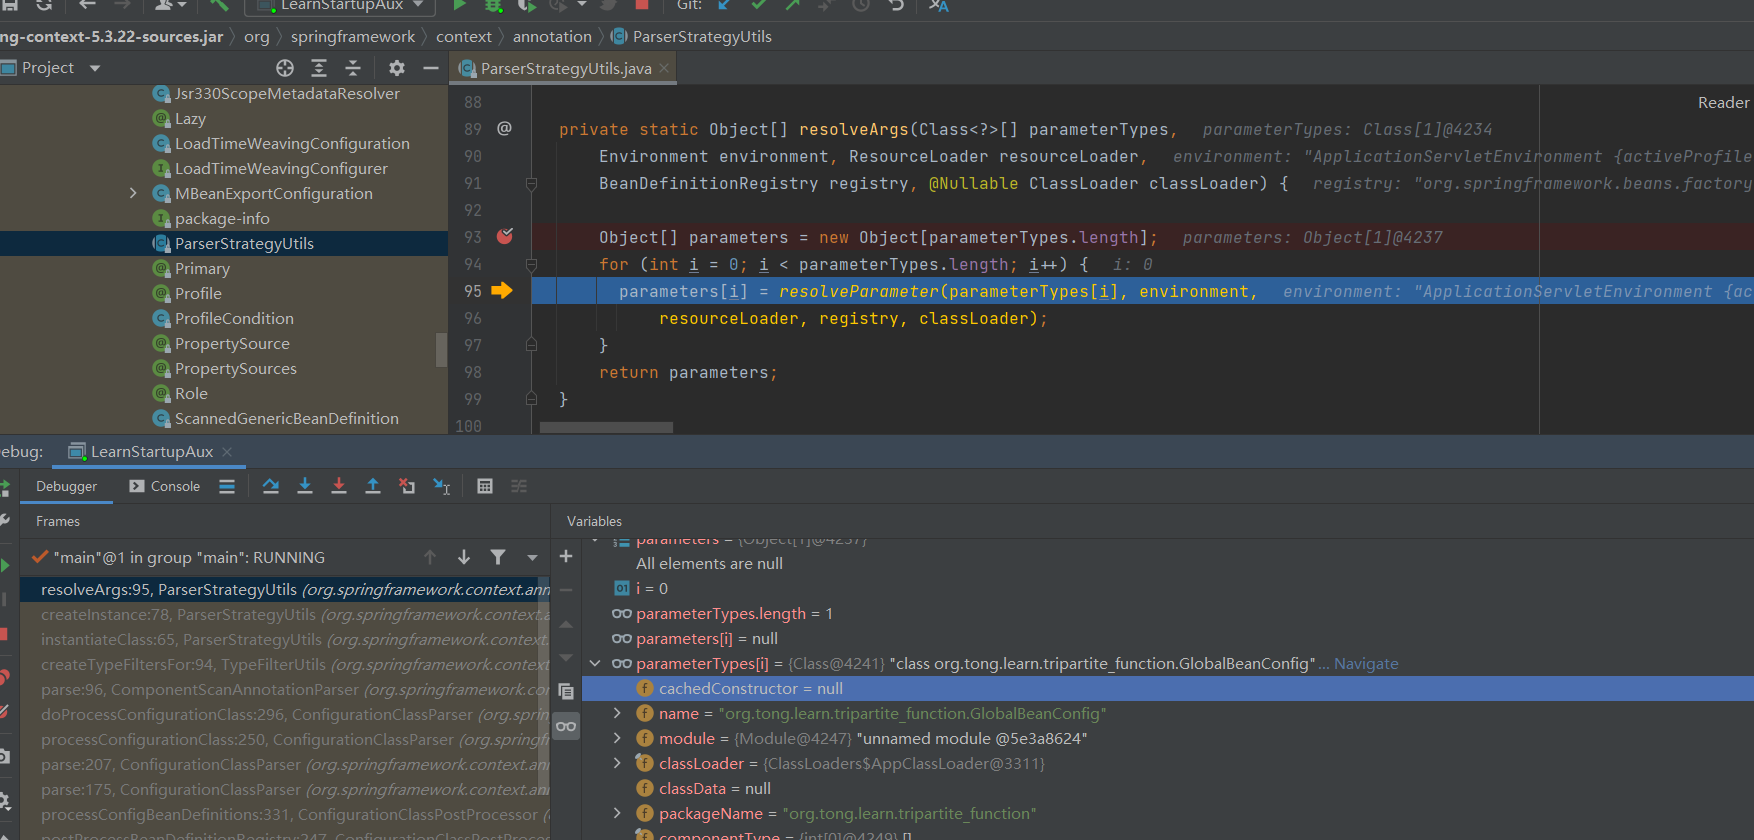Click Add watch plus icon
Viewport: 1754px width, 840px height.
click(566, 556)
